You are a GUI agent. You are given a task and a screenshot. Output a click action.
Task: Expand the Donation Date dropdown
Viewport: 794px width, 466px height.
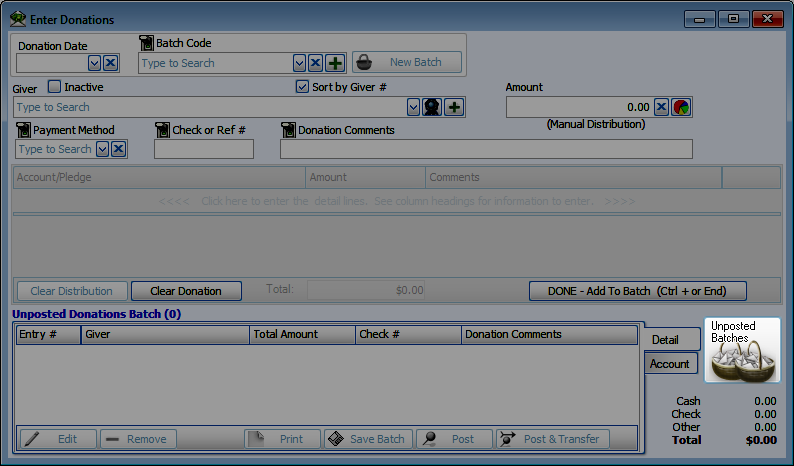click(x=95, y=63)
